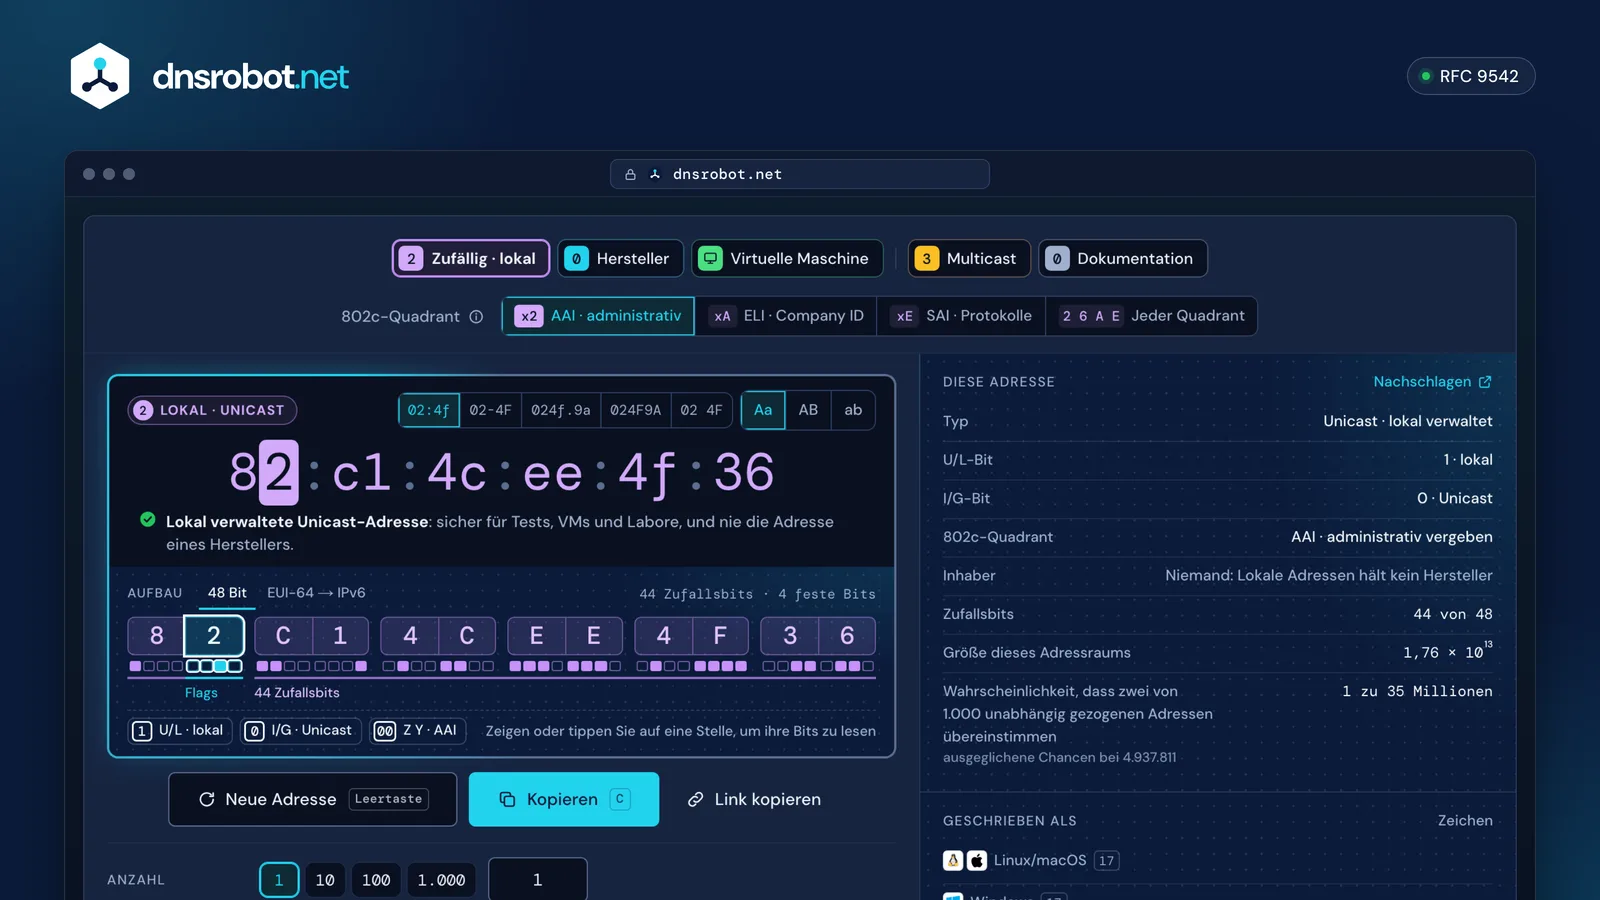Screen dimensions: 1600x900
Task: Select the Zufällig · lokal address type
Action: [471, 259]
